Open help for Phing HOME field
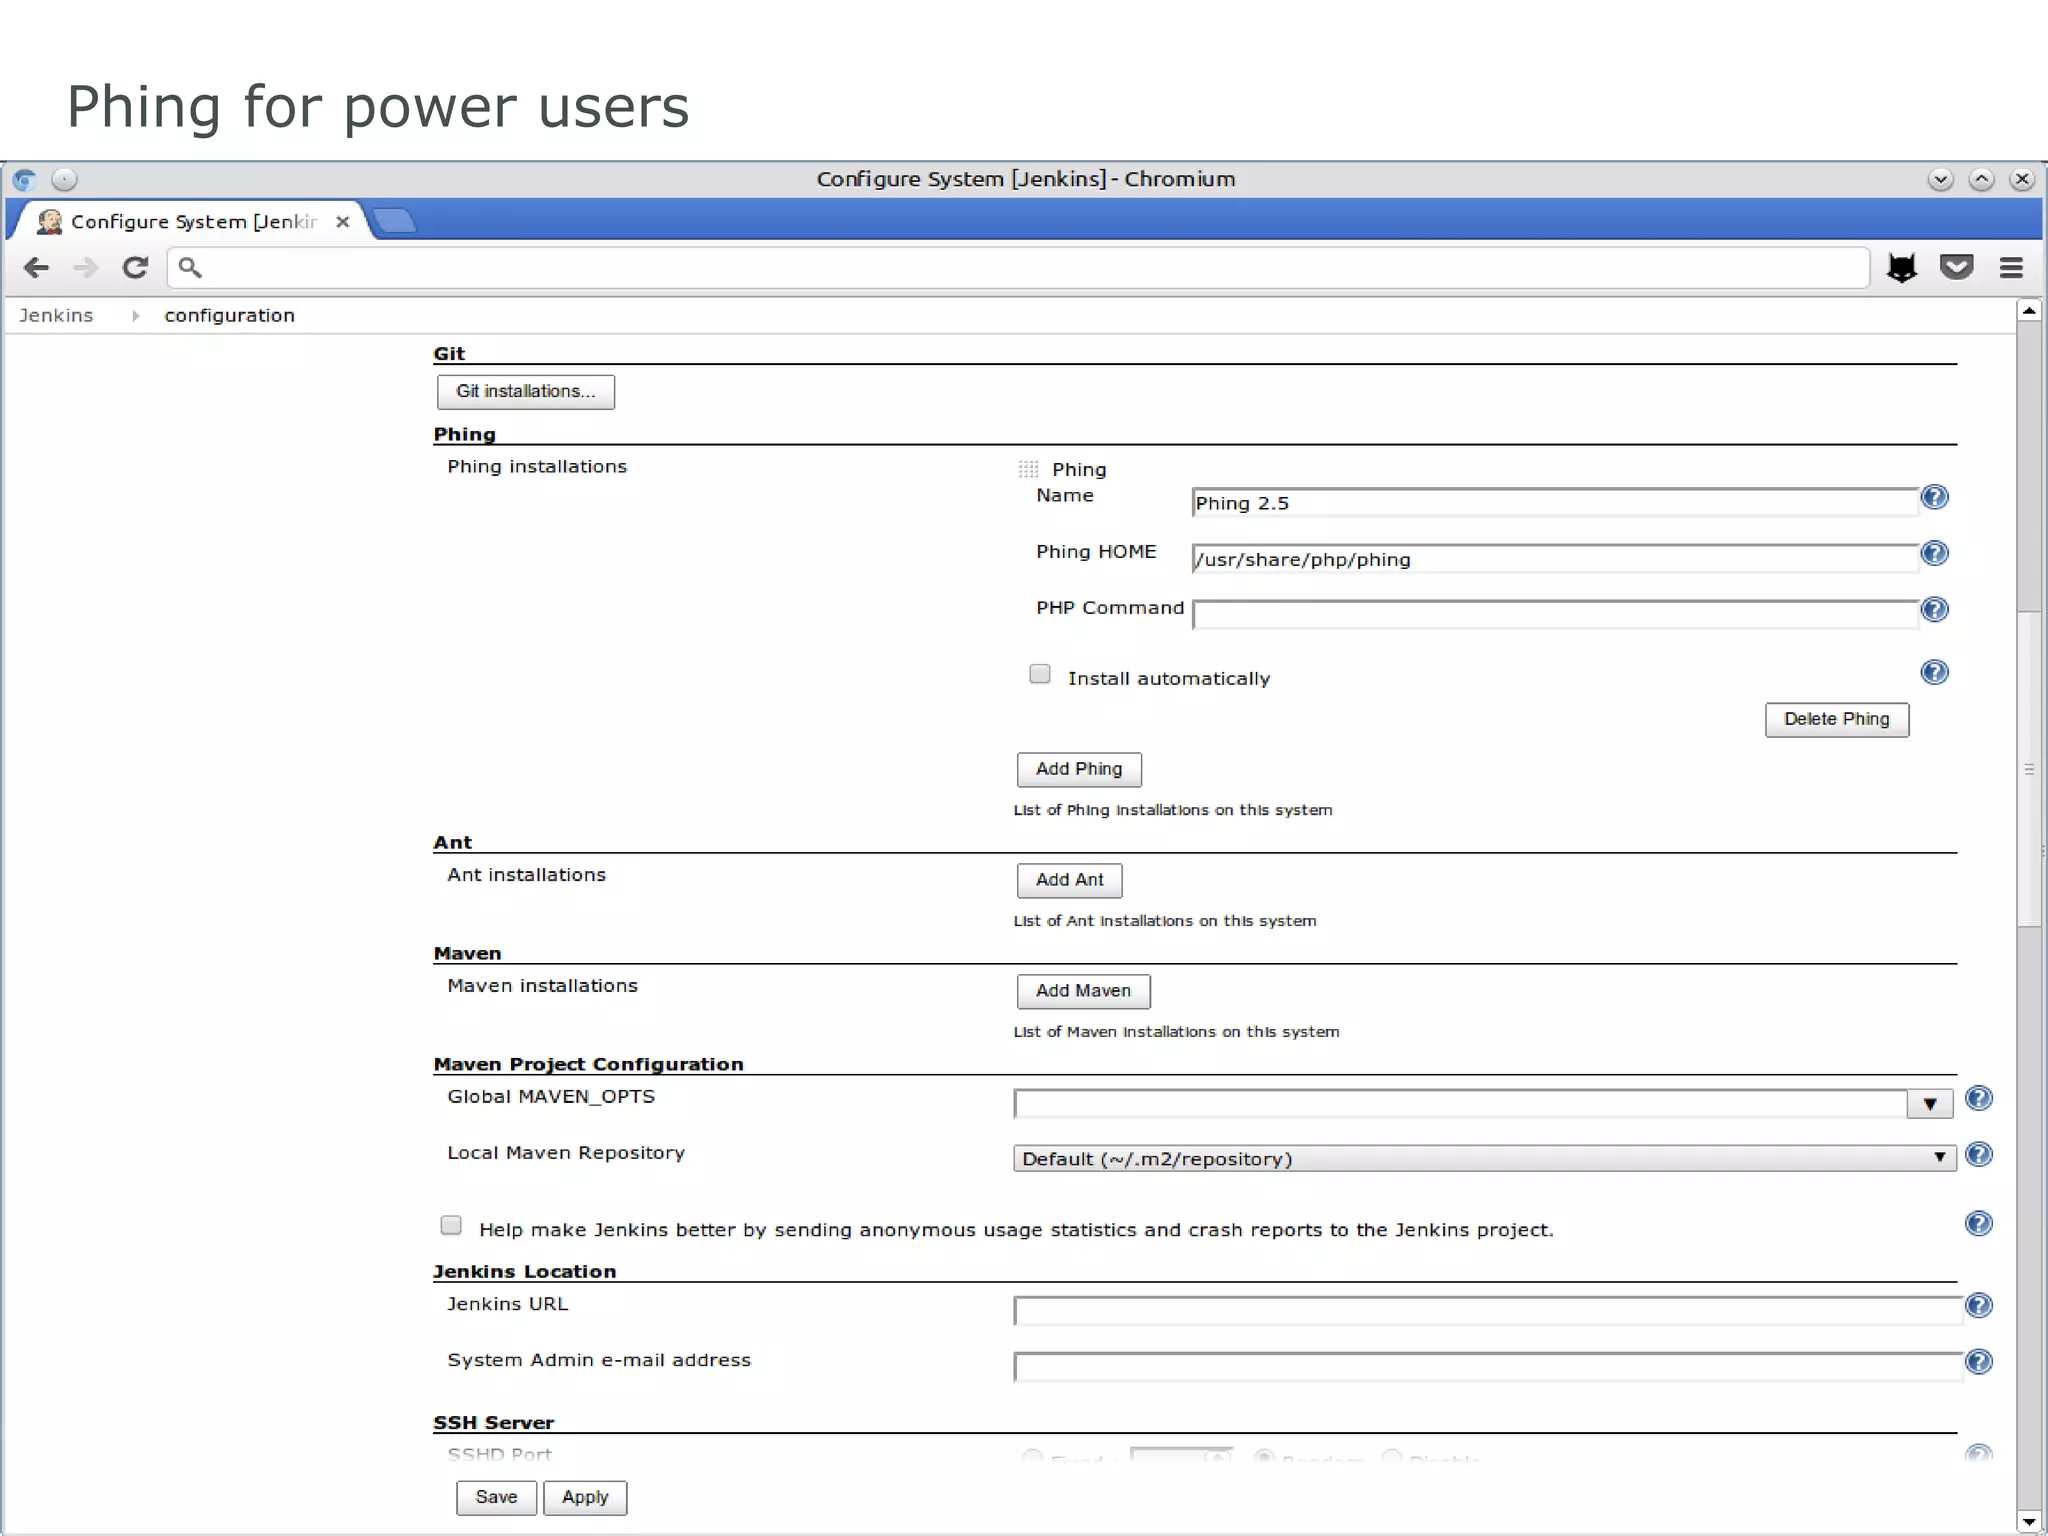This screenshot has width=2048, height=1536. [1935, 553]
